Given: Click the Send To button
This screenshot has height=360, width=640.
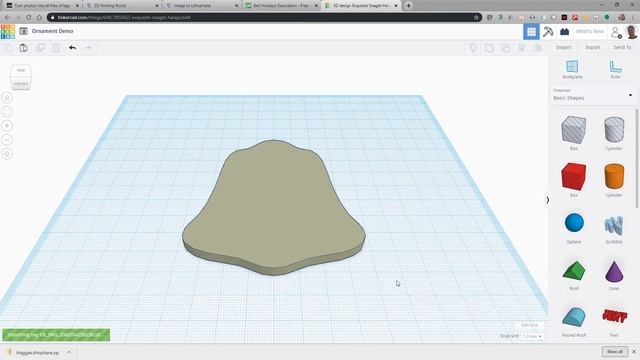Looking at the screenshot, I should [622, 47].
